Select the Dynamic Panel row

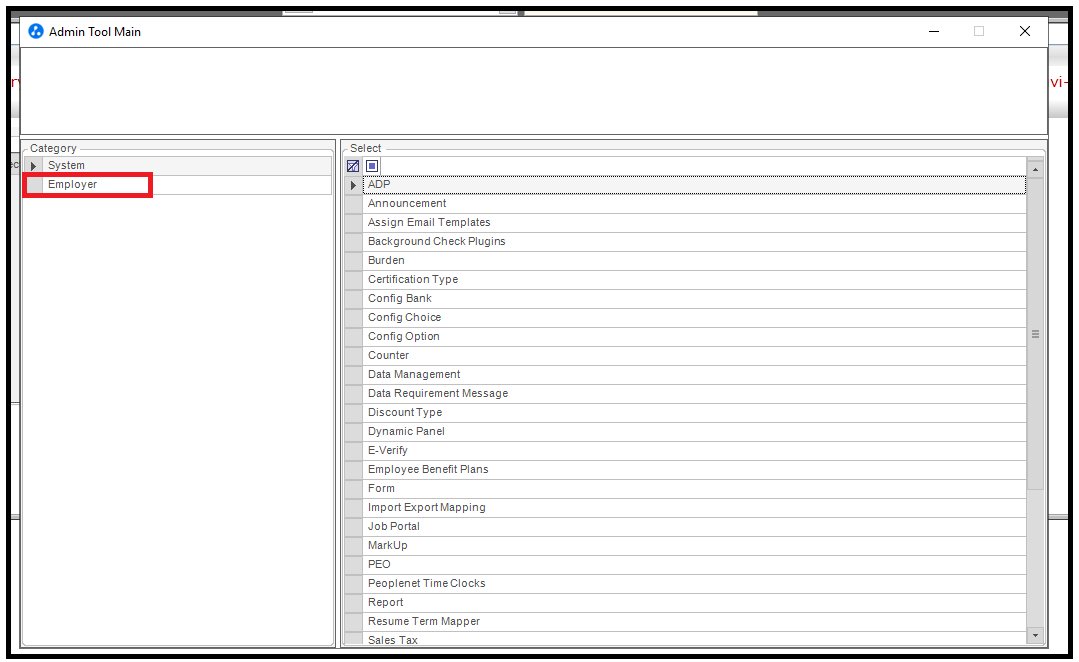[694, 431]
